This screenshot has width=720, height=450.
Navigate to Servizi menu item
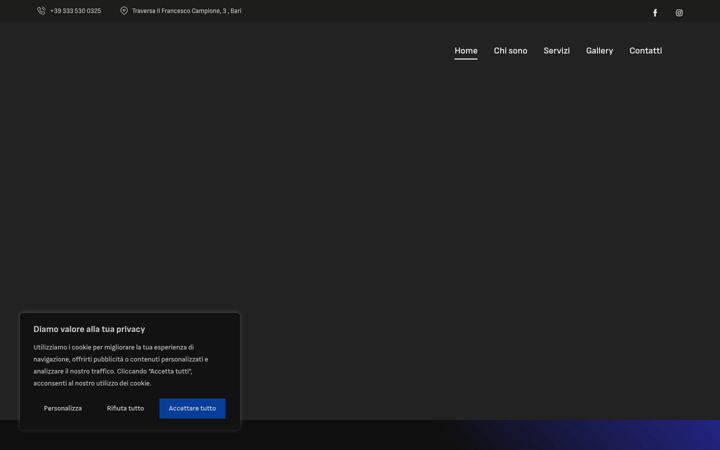pos(557,51)
